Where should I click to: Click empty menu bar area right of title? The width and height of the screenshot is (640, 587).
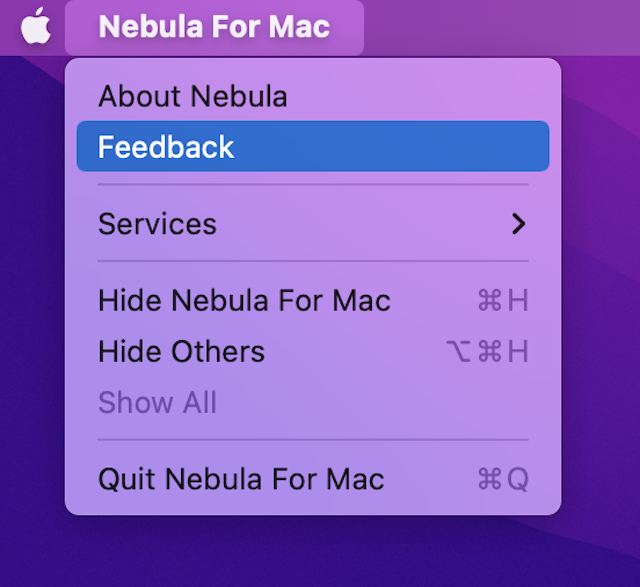coord(502,27)
